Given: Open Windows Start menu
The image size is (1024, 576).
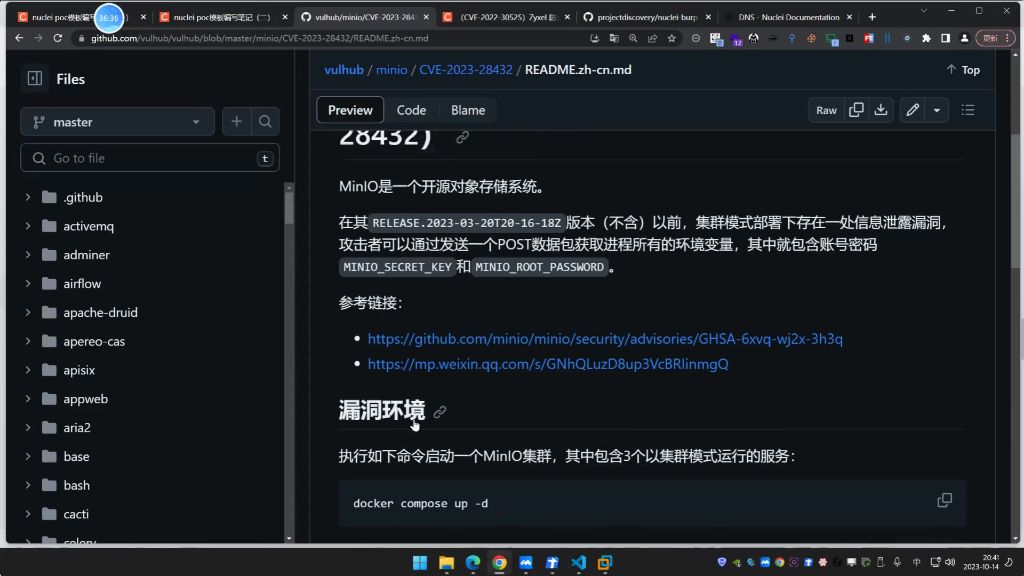Looking at the screenshot, I should (420, 562).
